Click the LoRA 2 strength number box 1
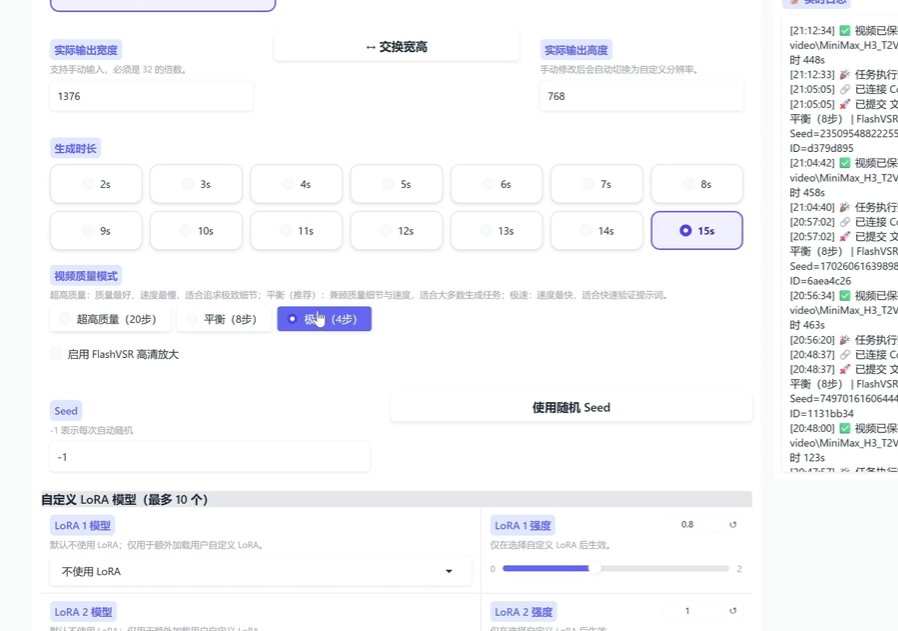Screen dimensions: 898x631 point(692,611)
